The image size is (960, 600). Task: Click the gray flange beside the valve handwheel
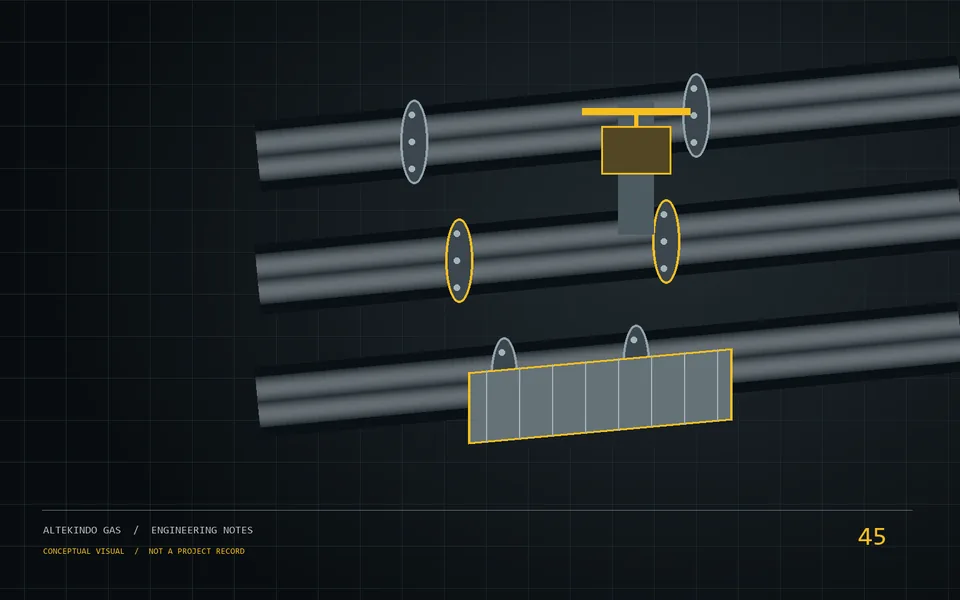point(696,116)
